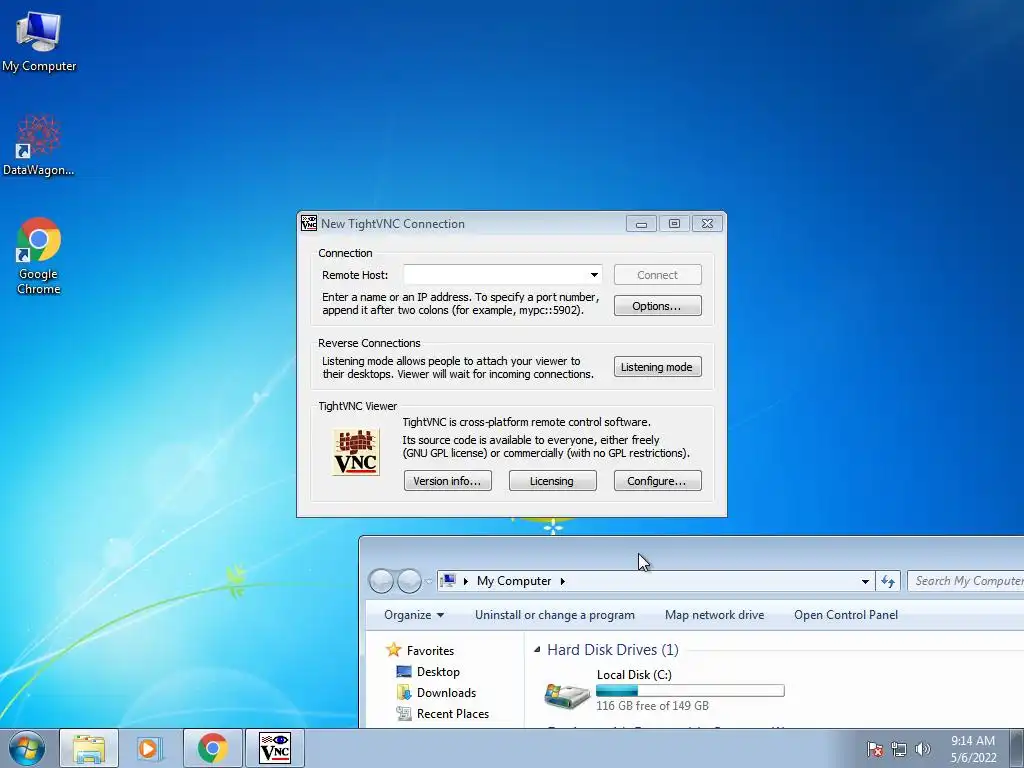Image resolution: width=1024 pixels, height=768 pixels.
Task: Select Recent Places label under Favorites
Action: pyautogui.click(x=453, y=713)
